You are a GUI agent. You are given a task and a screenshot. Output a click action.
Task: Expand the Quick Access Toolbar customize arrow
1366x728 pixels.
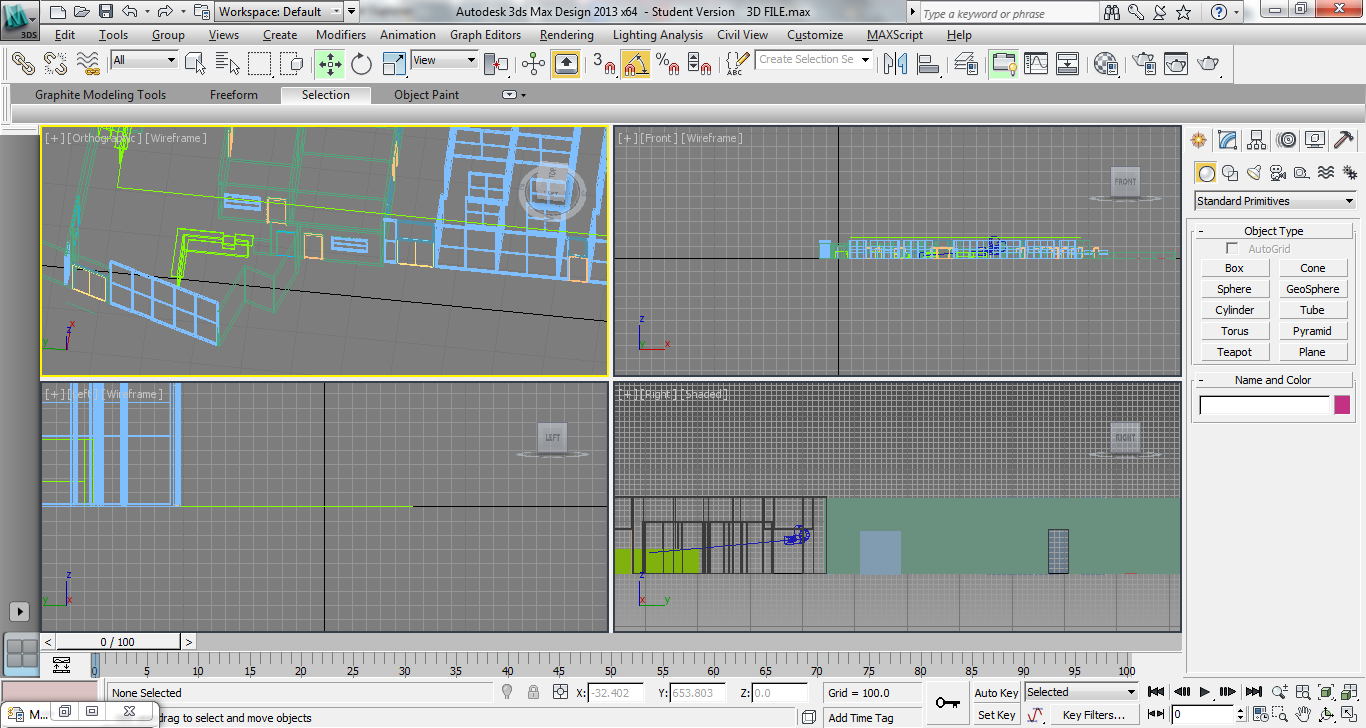352,12
